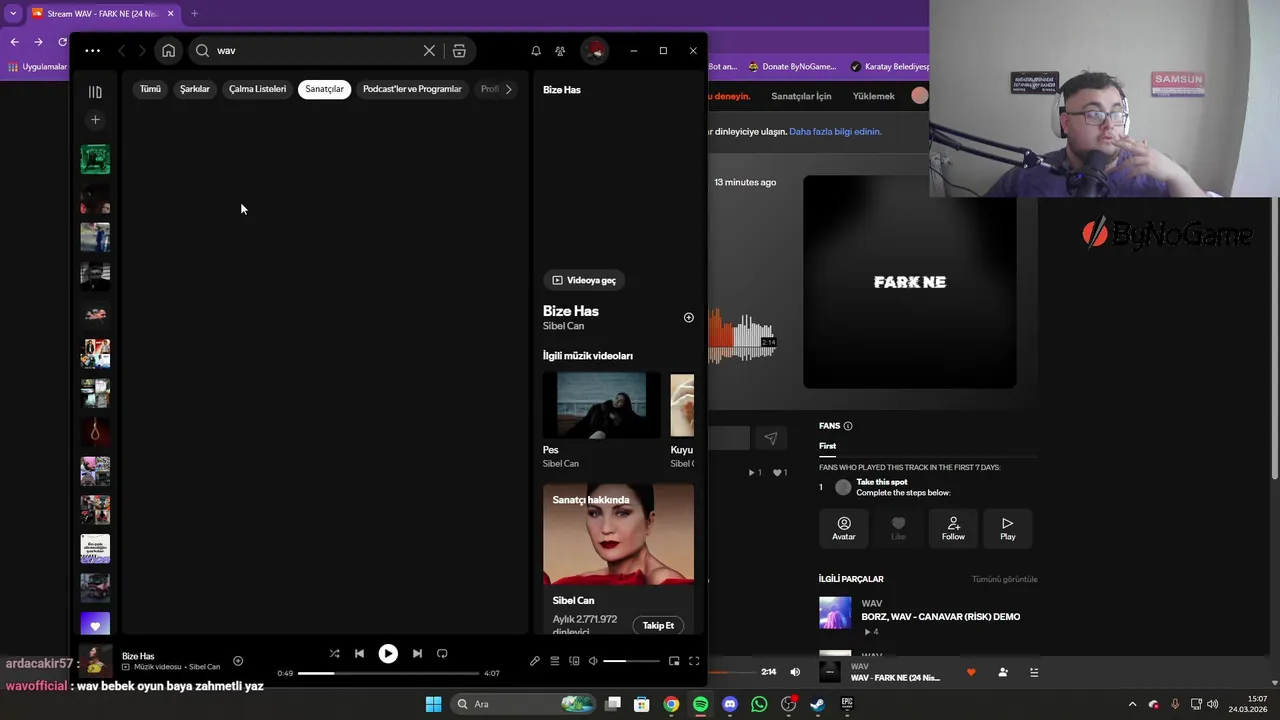1280x720 pixels.
Task: Open Connect to a device icon
Action: [574, 661]
